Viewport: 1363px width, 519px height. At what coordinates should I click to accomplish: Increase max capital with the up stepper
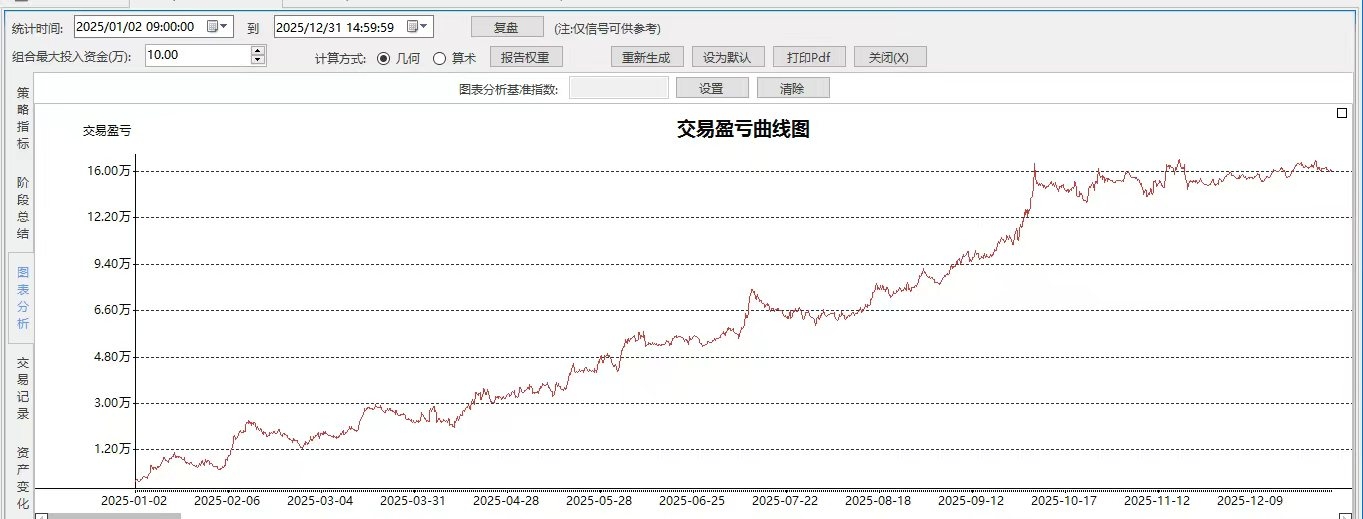tap(258, 51)
